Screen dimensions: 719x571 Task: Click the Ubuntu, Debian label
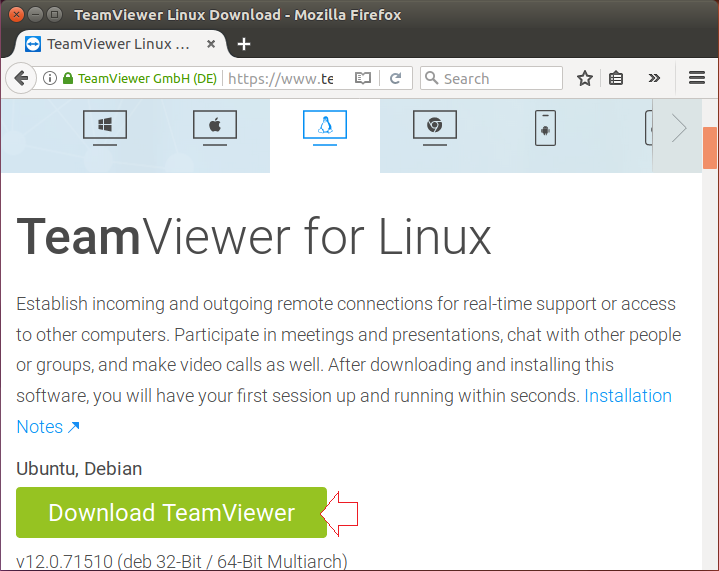(x=79, y=469)
